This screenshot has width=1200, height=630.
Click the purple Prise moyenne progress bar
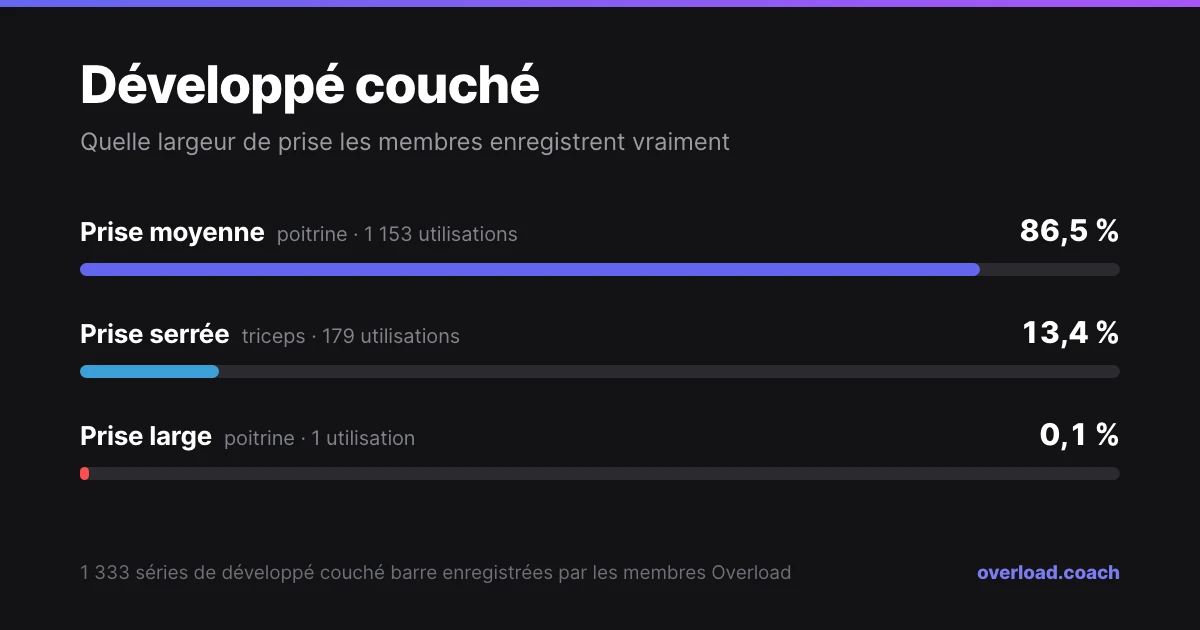pyautogui.click(x=530, y=269)
